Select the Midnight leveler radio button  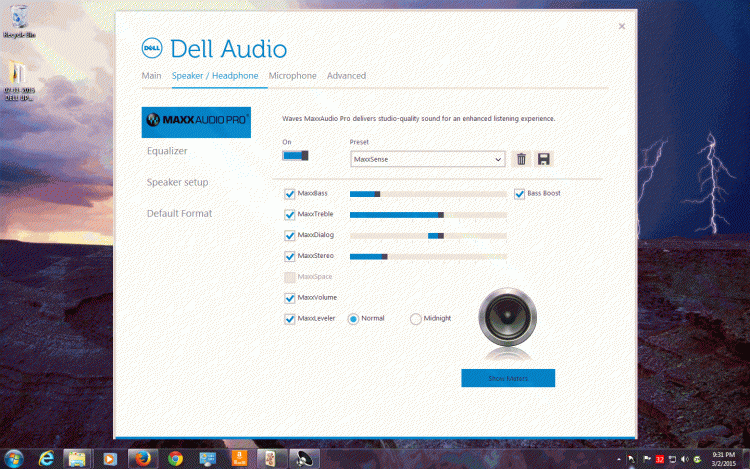click(x=416, y=319)
